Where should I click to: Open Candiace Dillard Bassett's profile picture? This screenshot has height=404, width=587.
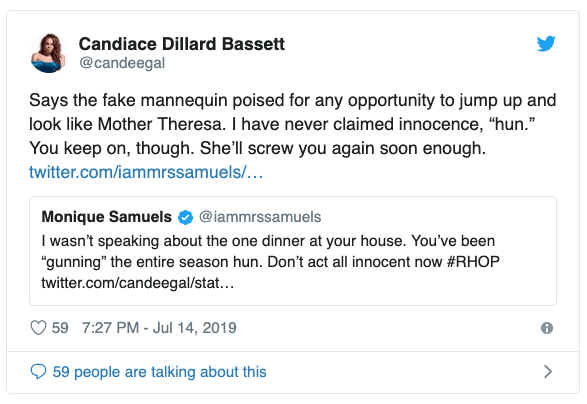click(48, 53)
